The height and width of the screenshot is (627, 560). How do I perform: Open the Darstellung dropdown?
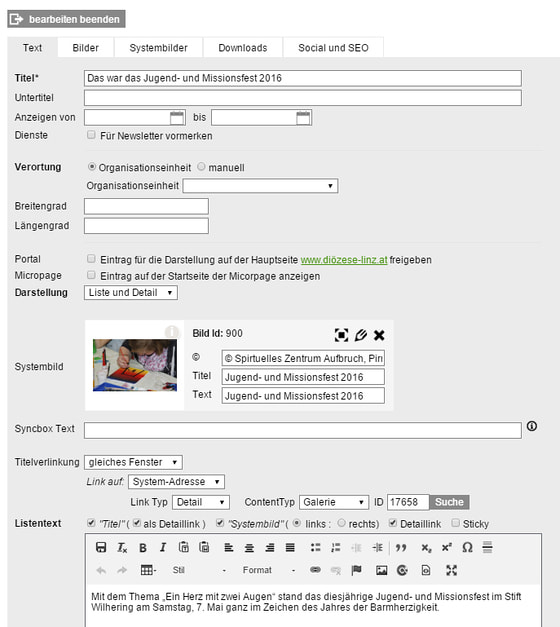(131, 292)
